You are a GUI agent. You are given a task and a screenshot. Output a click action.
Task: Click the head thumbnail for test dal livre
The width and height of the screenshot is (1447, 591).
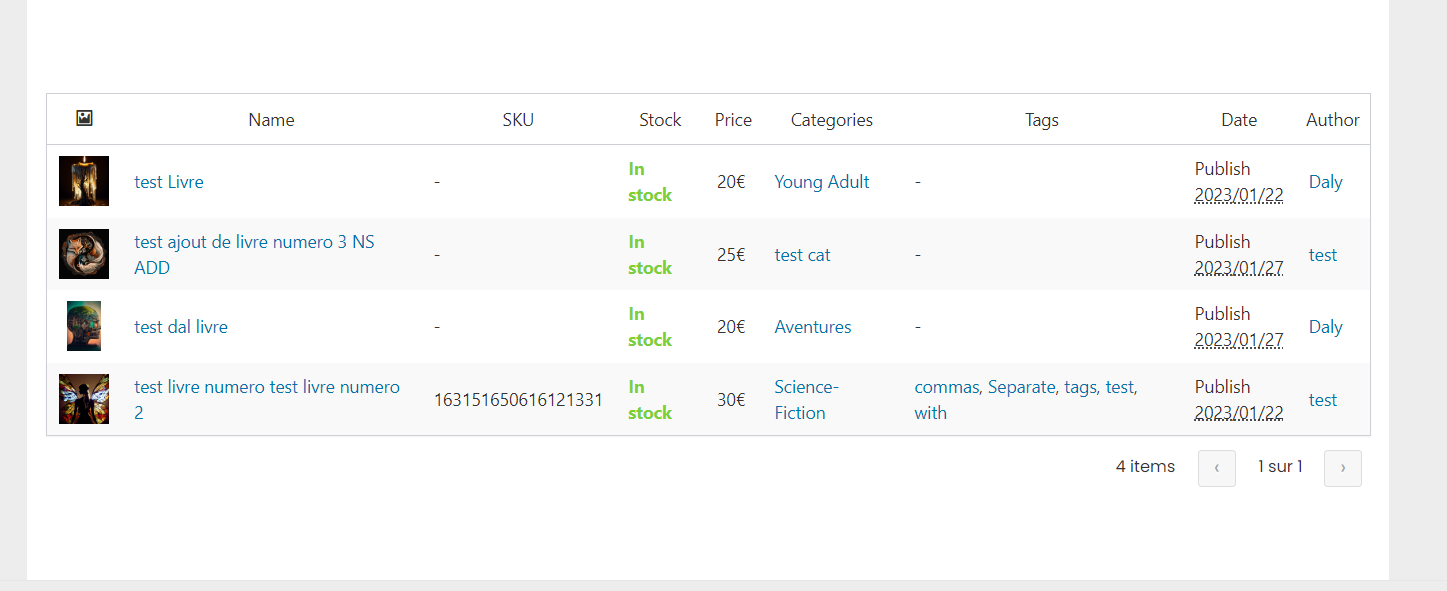(x=84, y=326)
